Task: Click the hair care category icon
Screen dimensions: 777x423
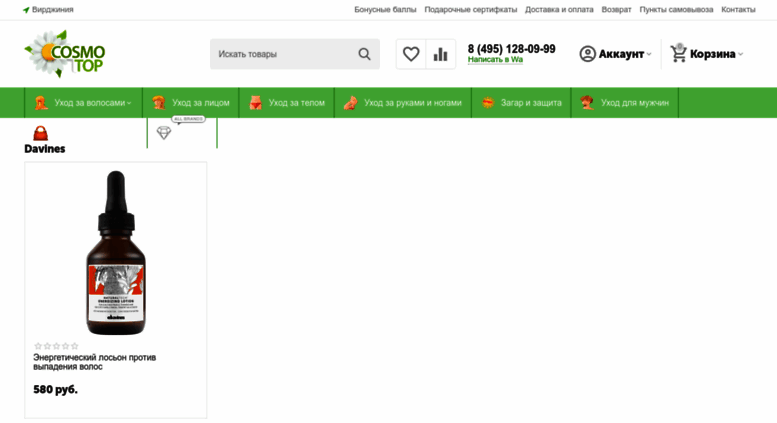Action: (41, 103)
